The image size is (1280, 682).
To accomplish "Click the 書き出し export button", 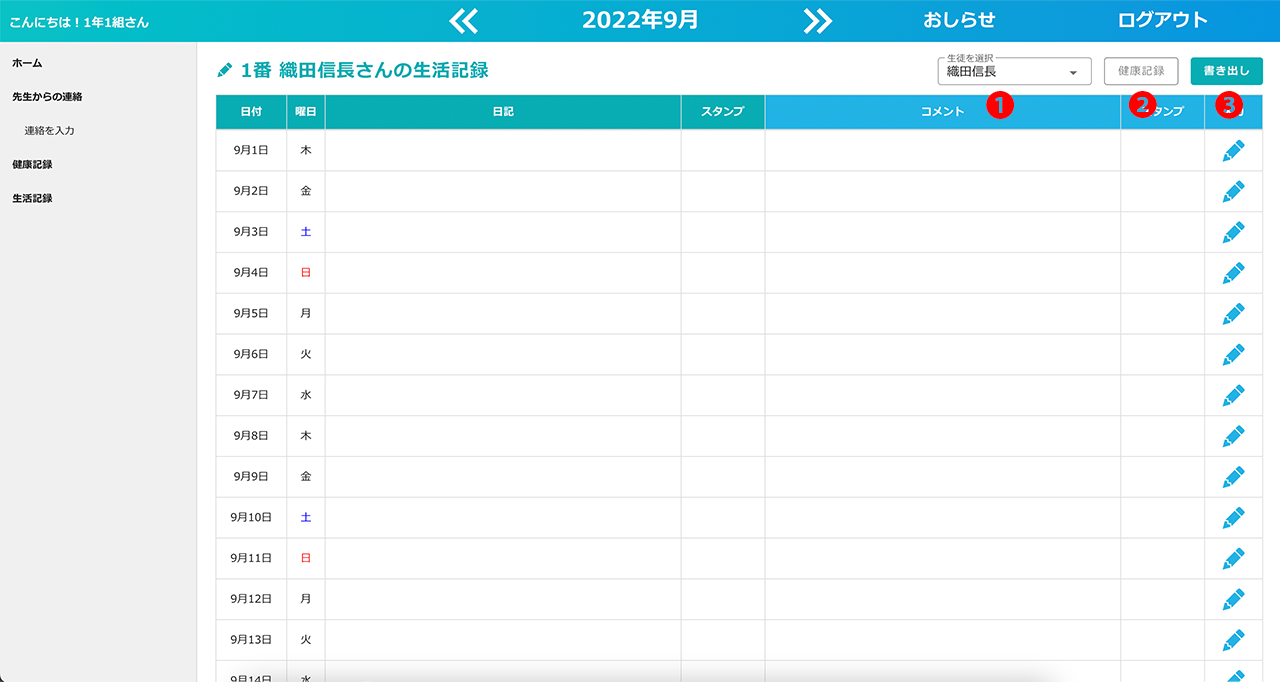I will click(1226, 71).
